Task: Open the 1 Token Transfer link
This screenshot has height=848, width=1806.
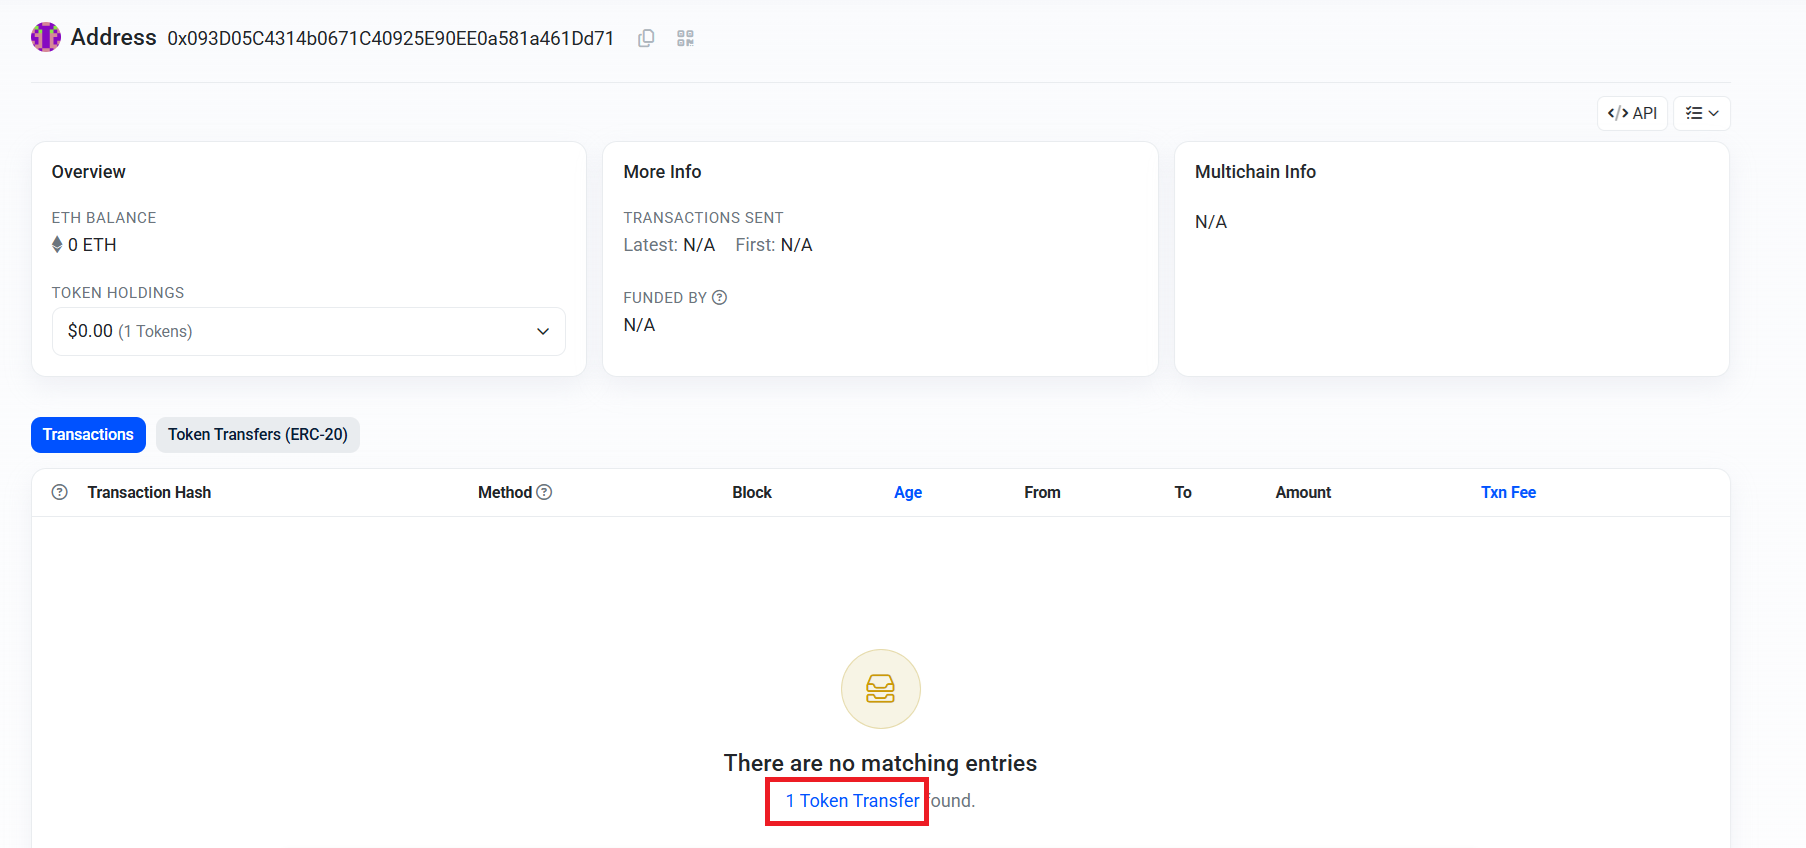Action: coord(852,801)
